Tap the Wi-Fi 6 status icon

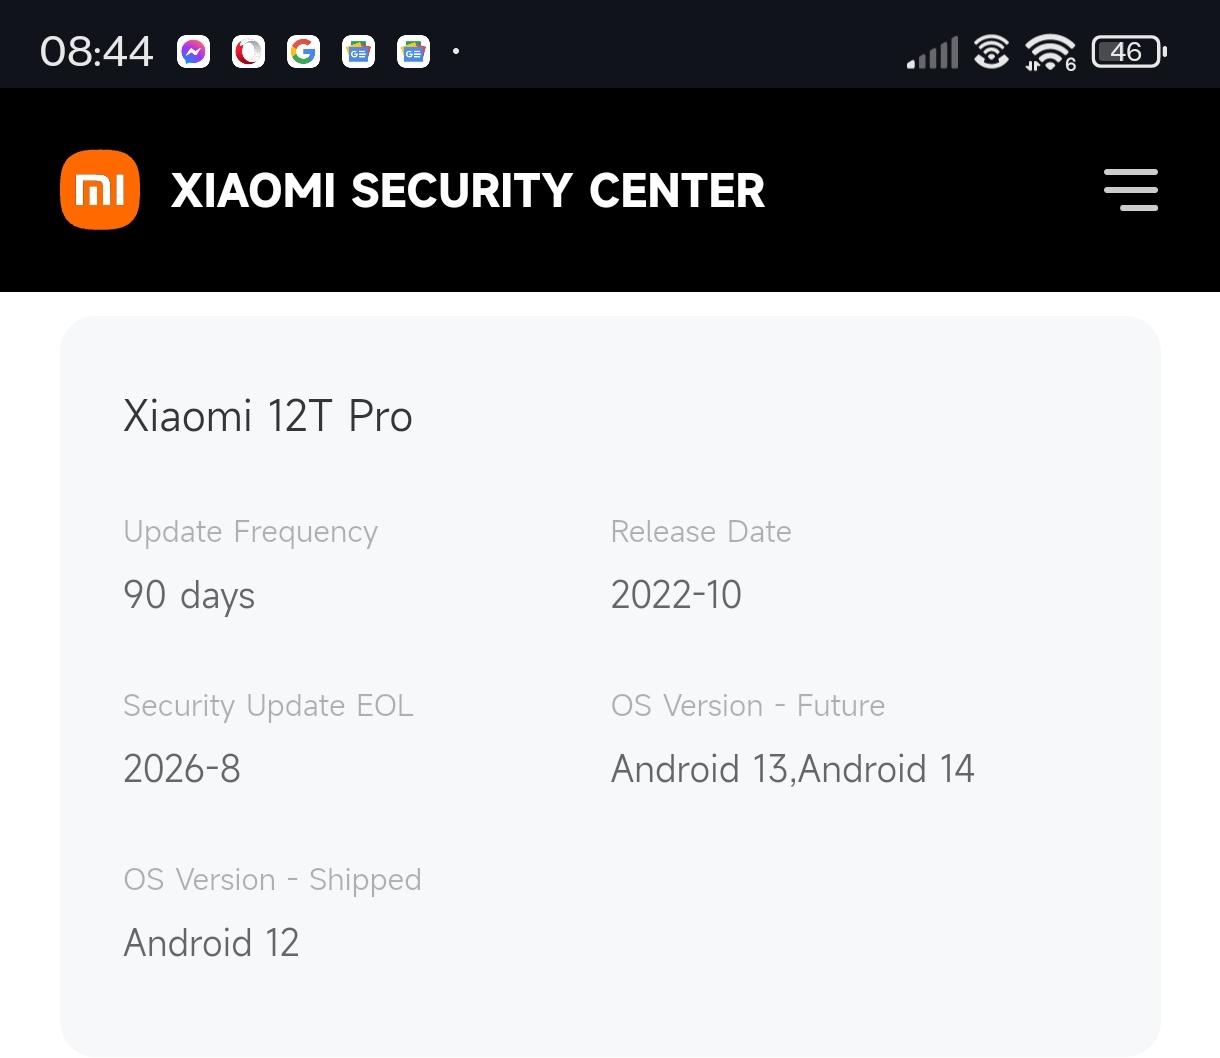coord(1050,52)
